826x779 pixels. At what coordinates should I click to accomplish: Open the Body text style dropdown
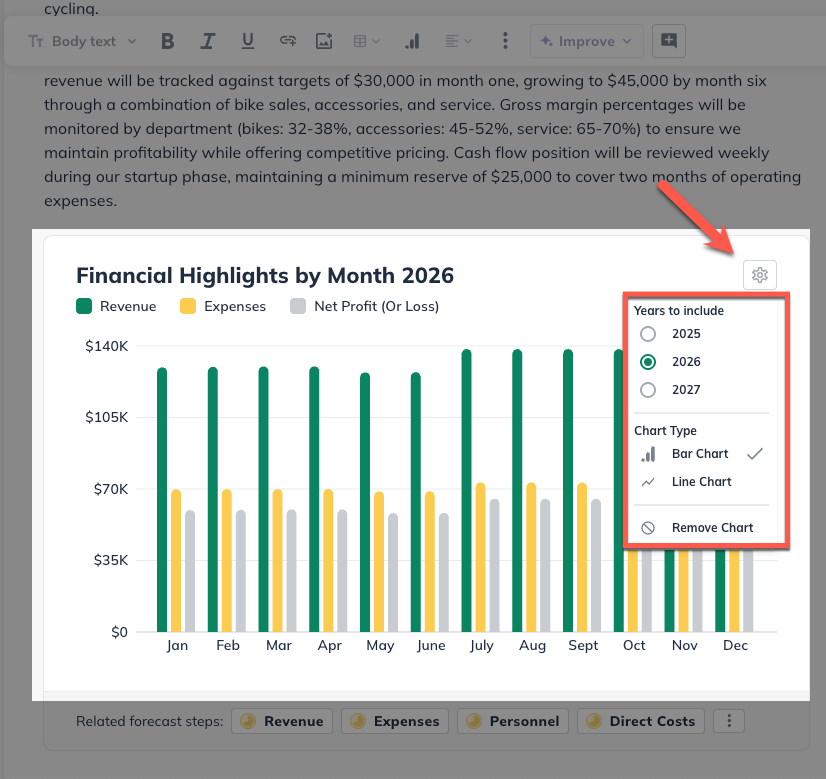[x=82, y=41]
